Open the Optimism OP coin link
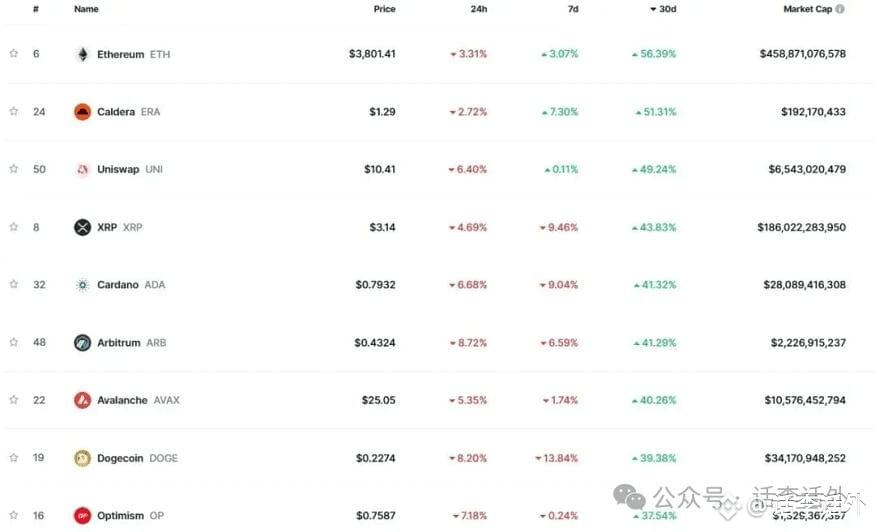 pyautogui.click(x=131, y=515)
